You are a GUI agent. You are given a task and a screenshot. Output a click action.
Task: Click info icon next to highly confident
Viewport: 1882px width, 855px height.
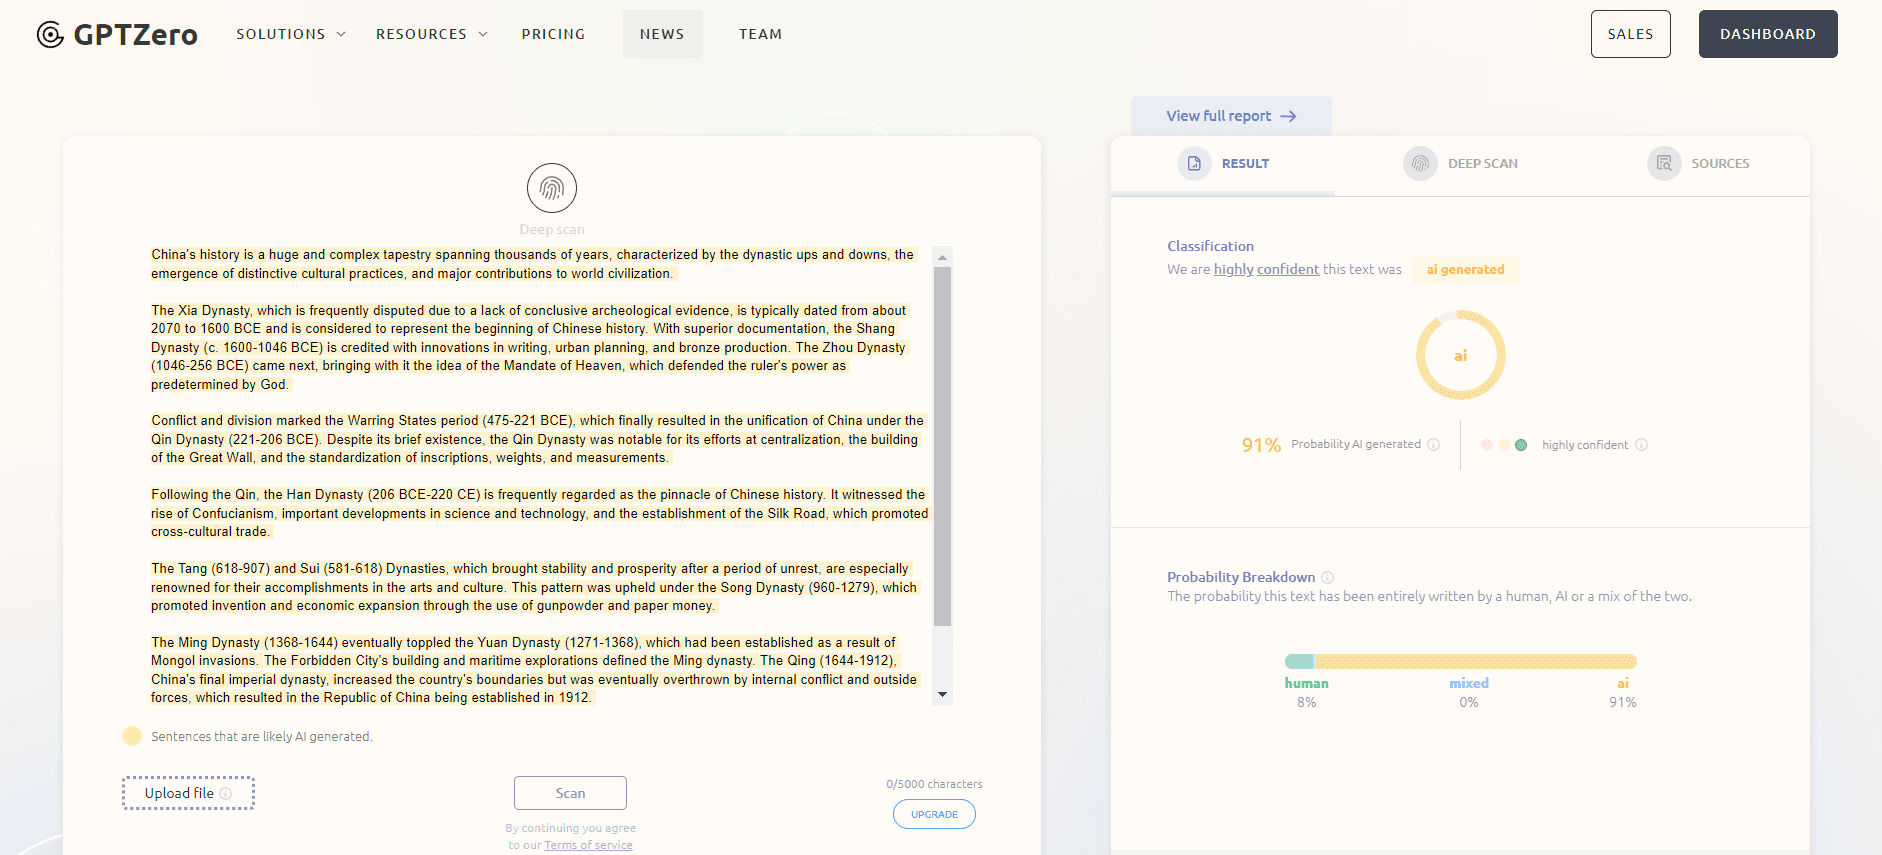[x=1641, y=445]
